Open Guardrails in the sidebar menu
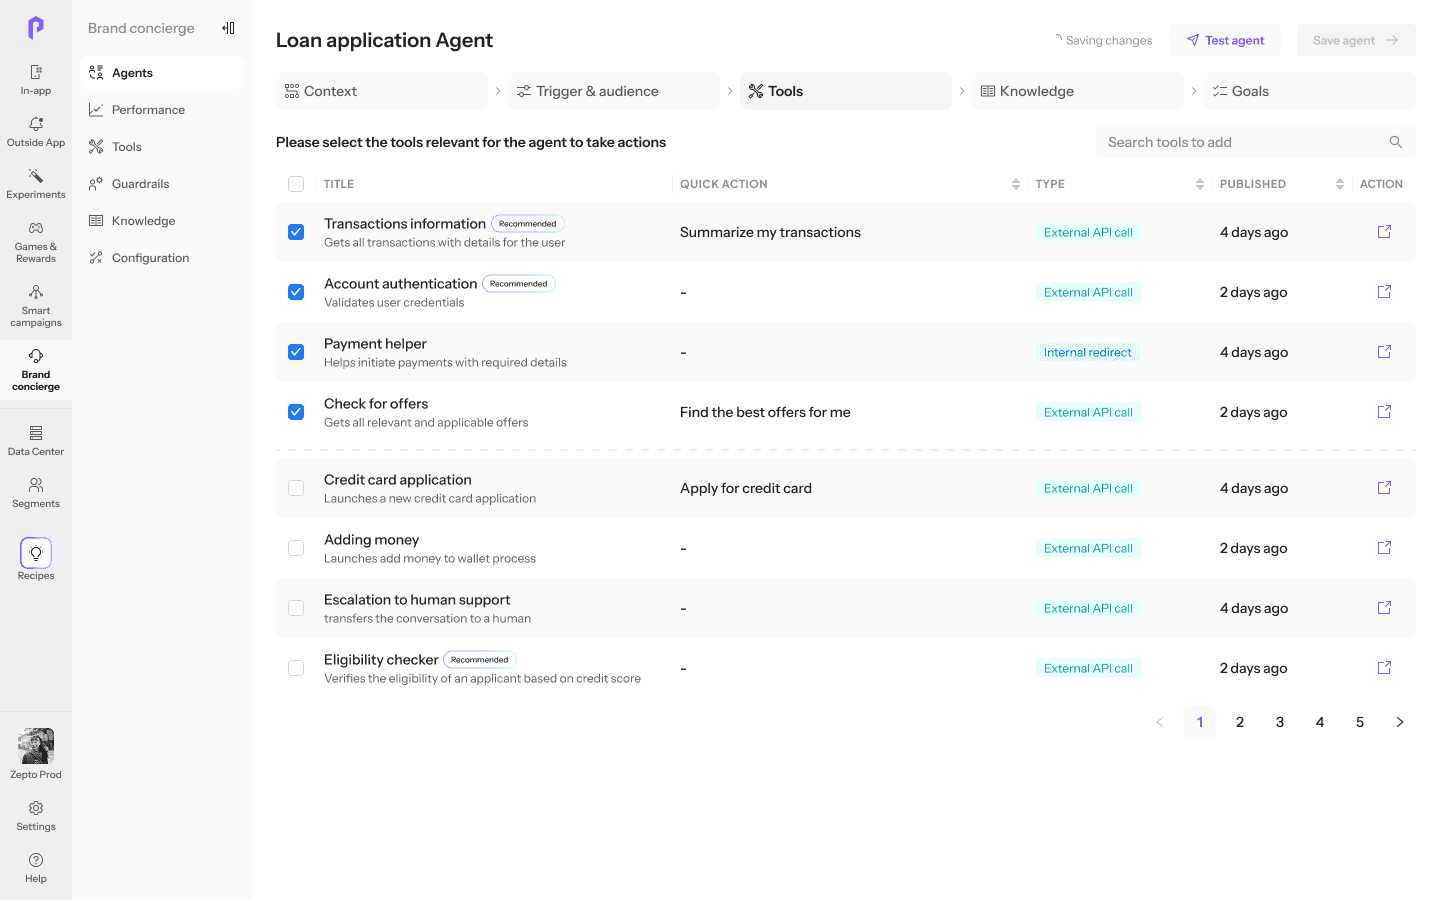 click(162, 184)
